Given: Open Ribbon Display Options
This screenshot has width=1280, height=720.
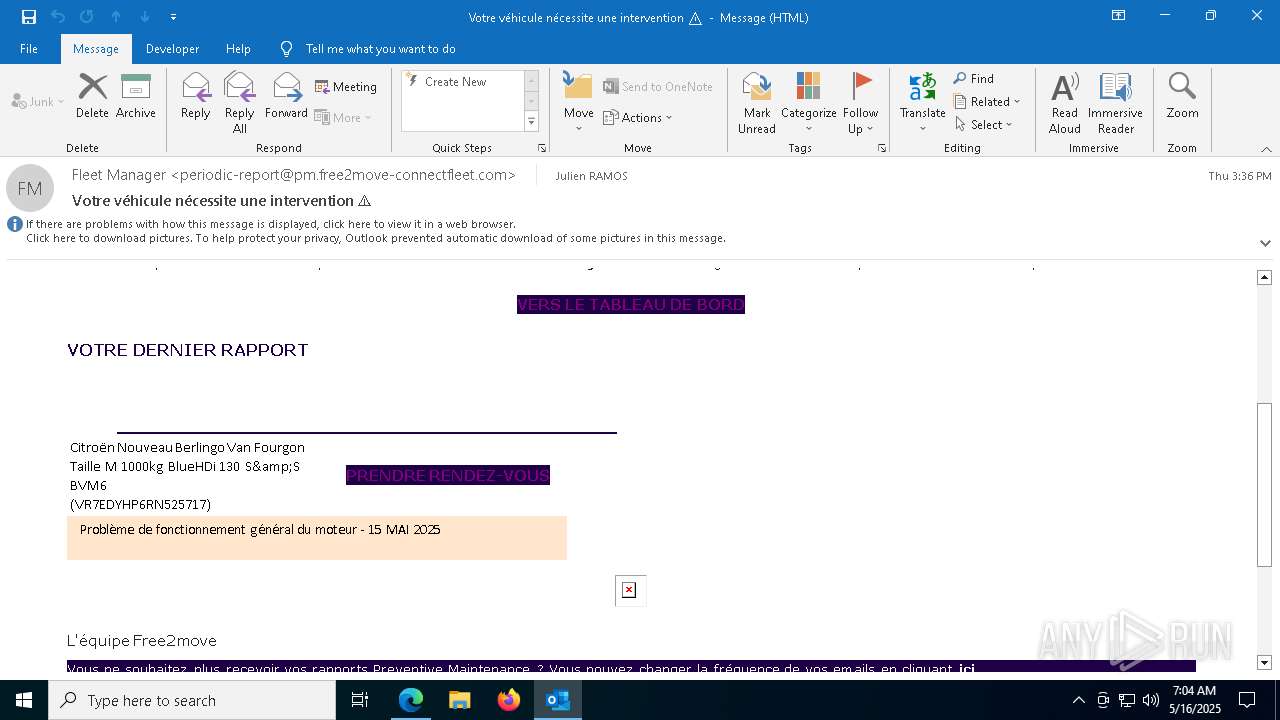Looking at the screenshot, I should 1118,16.
